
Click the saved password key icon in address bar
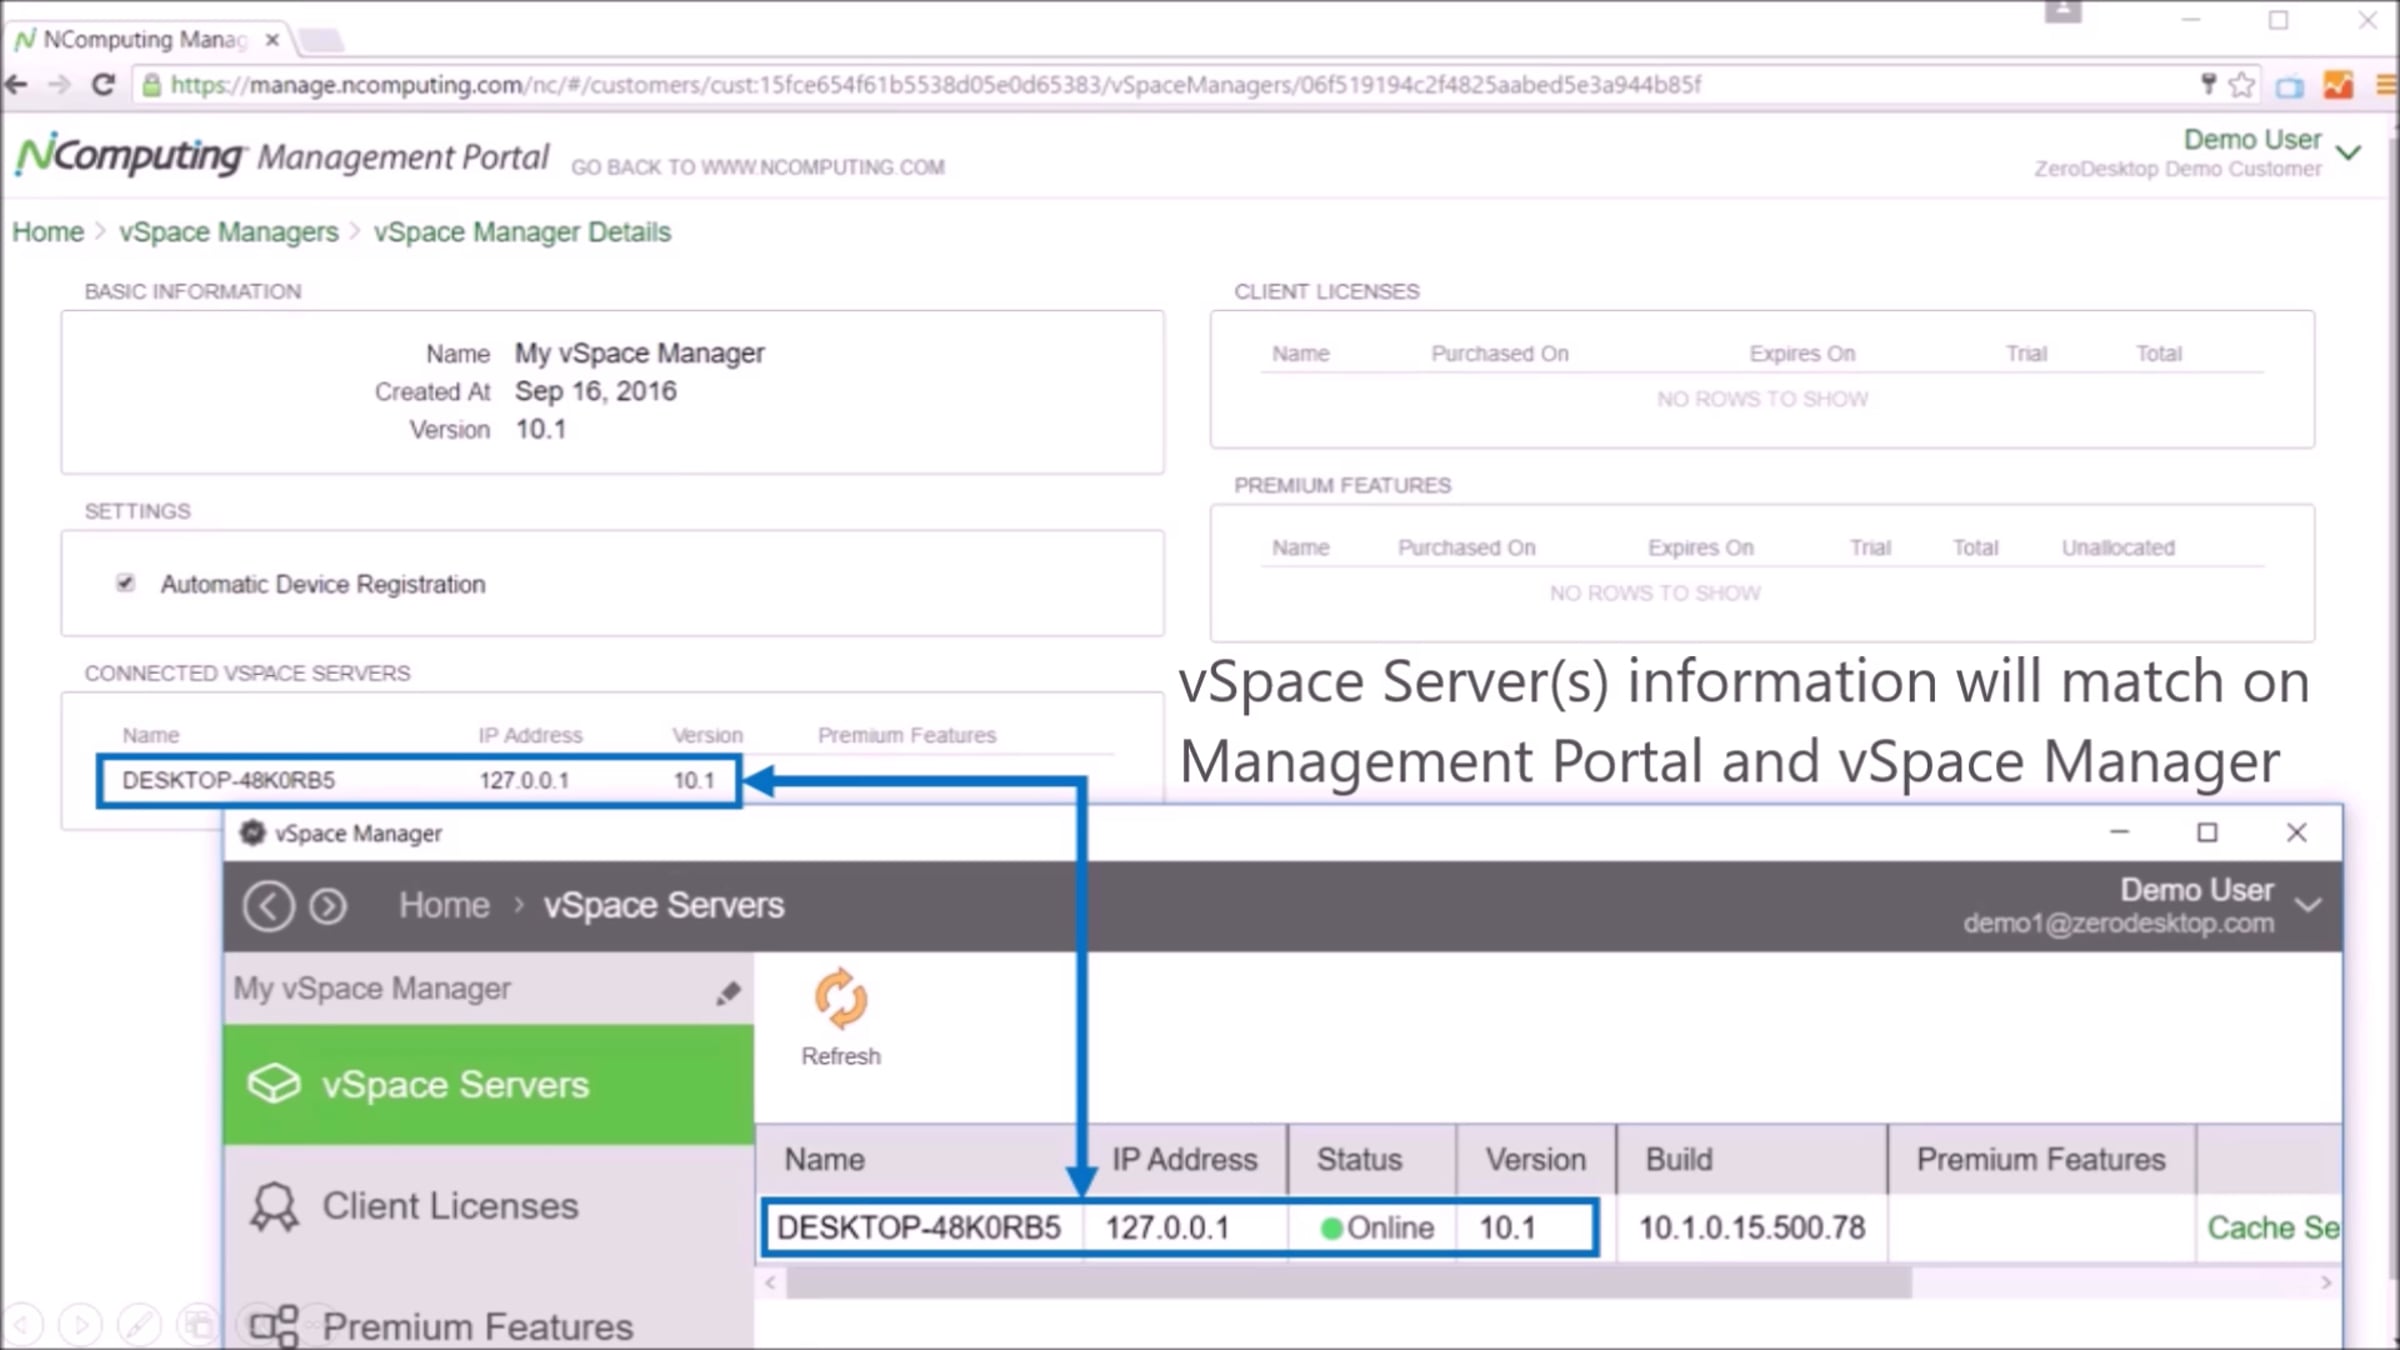click(2206, 84)
